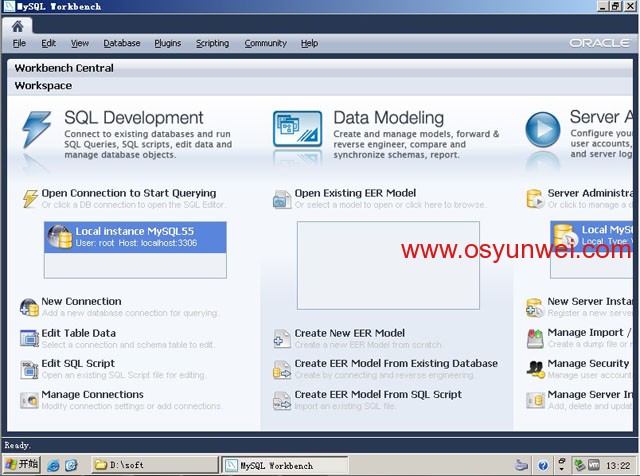Click the Open Connection to Start Querying icon
The image size is (640, 476).
click(x=30, y=199)
